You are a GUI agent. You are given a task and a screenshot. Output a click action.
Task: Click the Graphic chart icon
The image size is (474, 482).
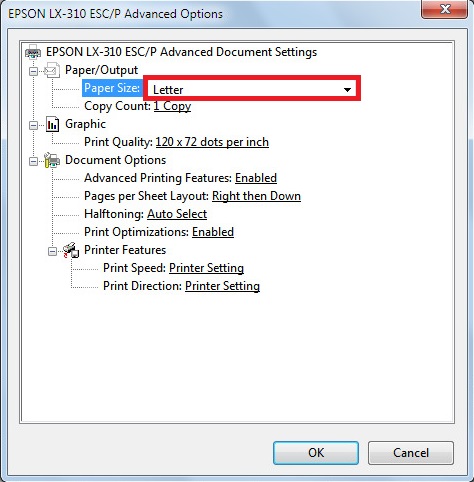pyautogui.click(x=52, y=124)
